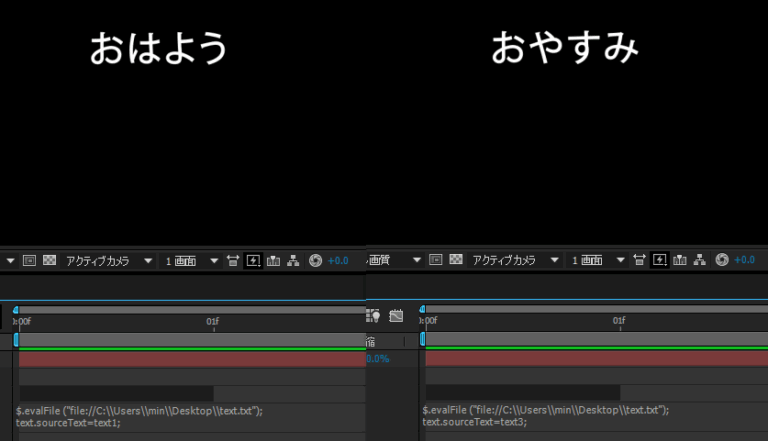Click 01f marker on the right timeline ruler
Viewport: 768px width, 441px height.
619,321
